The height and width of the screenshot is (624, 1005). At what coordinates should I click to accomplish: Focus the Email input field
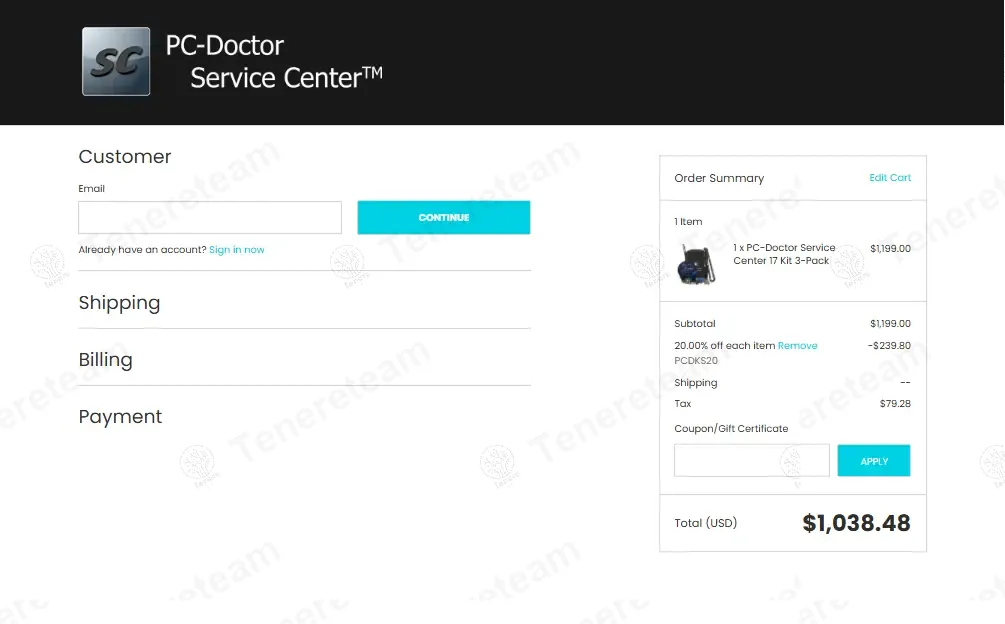click(x=210, y=218)
